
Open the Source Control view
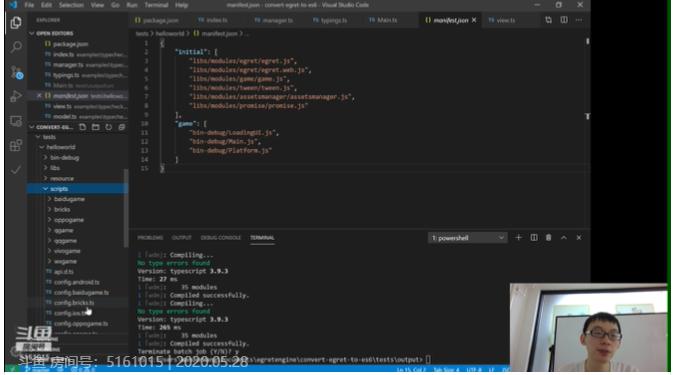(x=16, y=72)
